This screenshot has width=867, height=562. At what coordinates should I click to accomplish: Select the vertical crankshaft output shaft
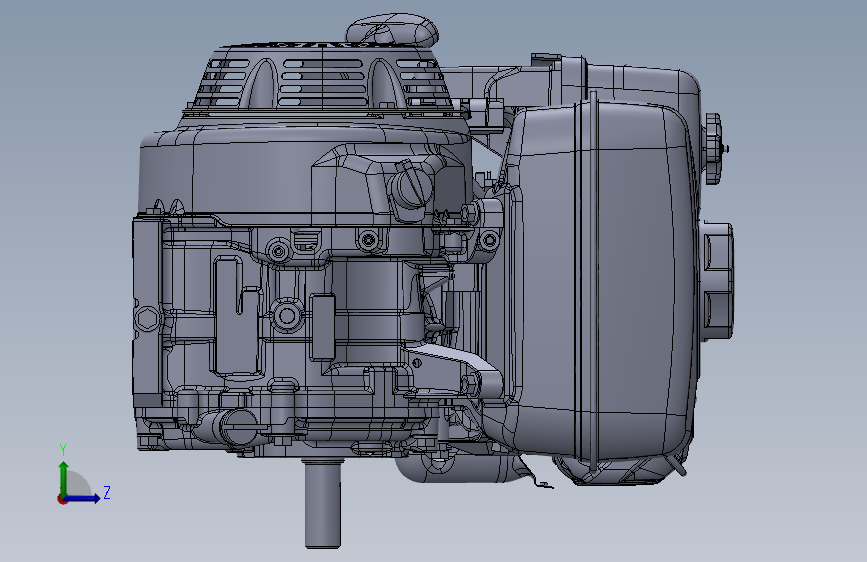(x=322, y=502)
